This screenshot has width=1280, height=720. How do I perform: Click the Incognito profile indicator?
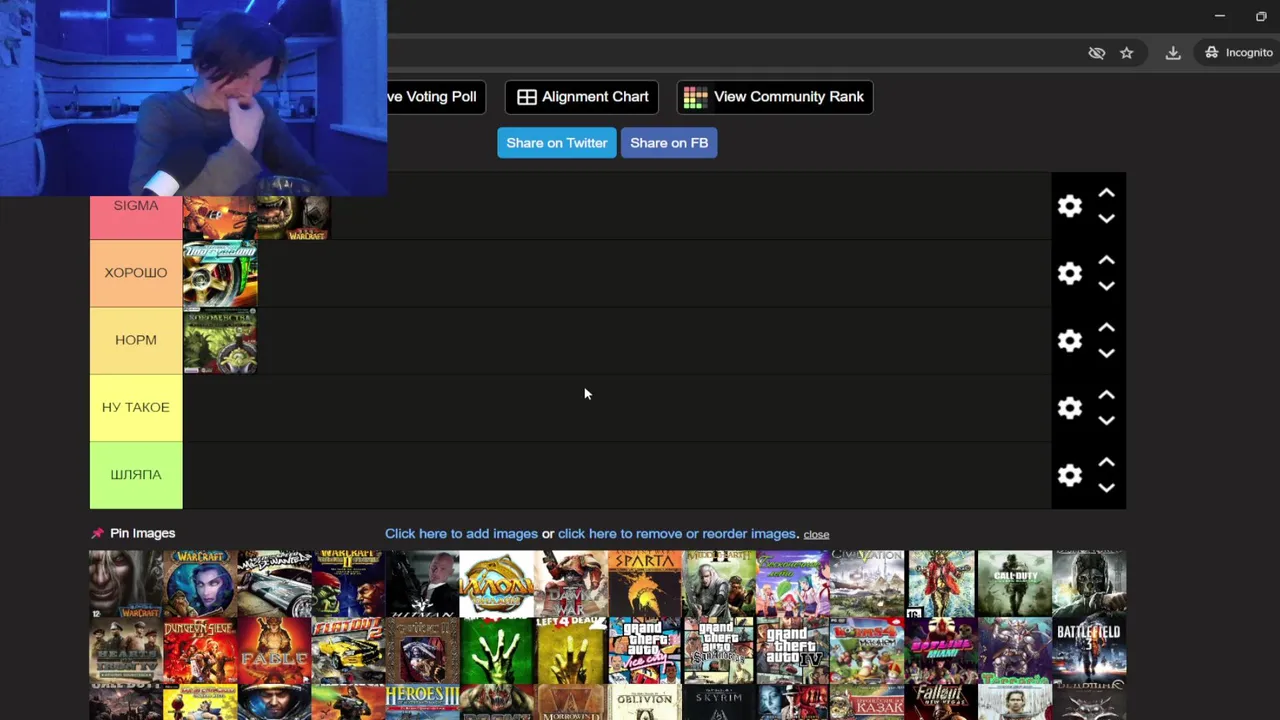(x=1239, y=53)
